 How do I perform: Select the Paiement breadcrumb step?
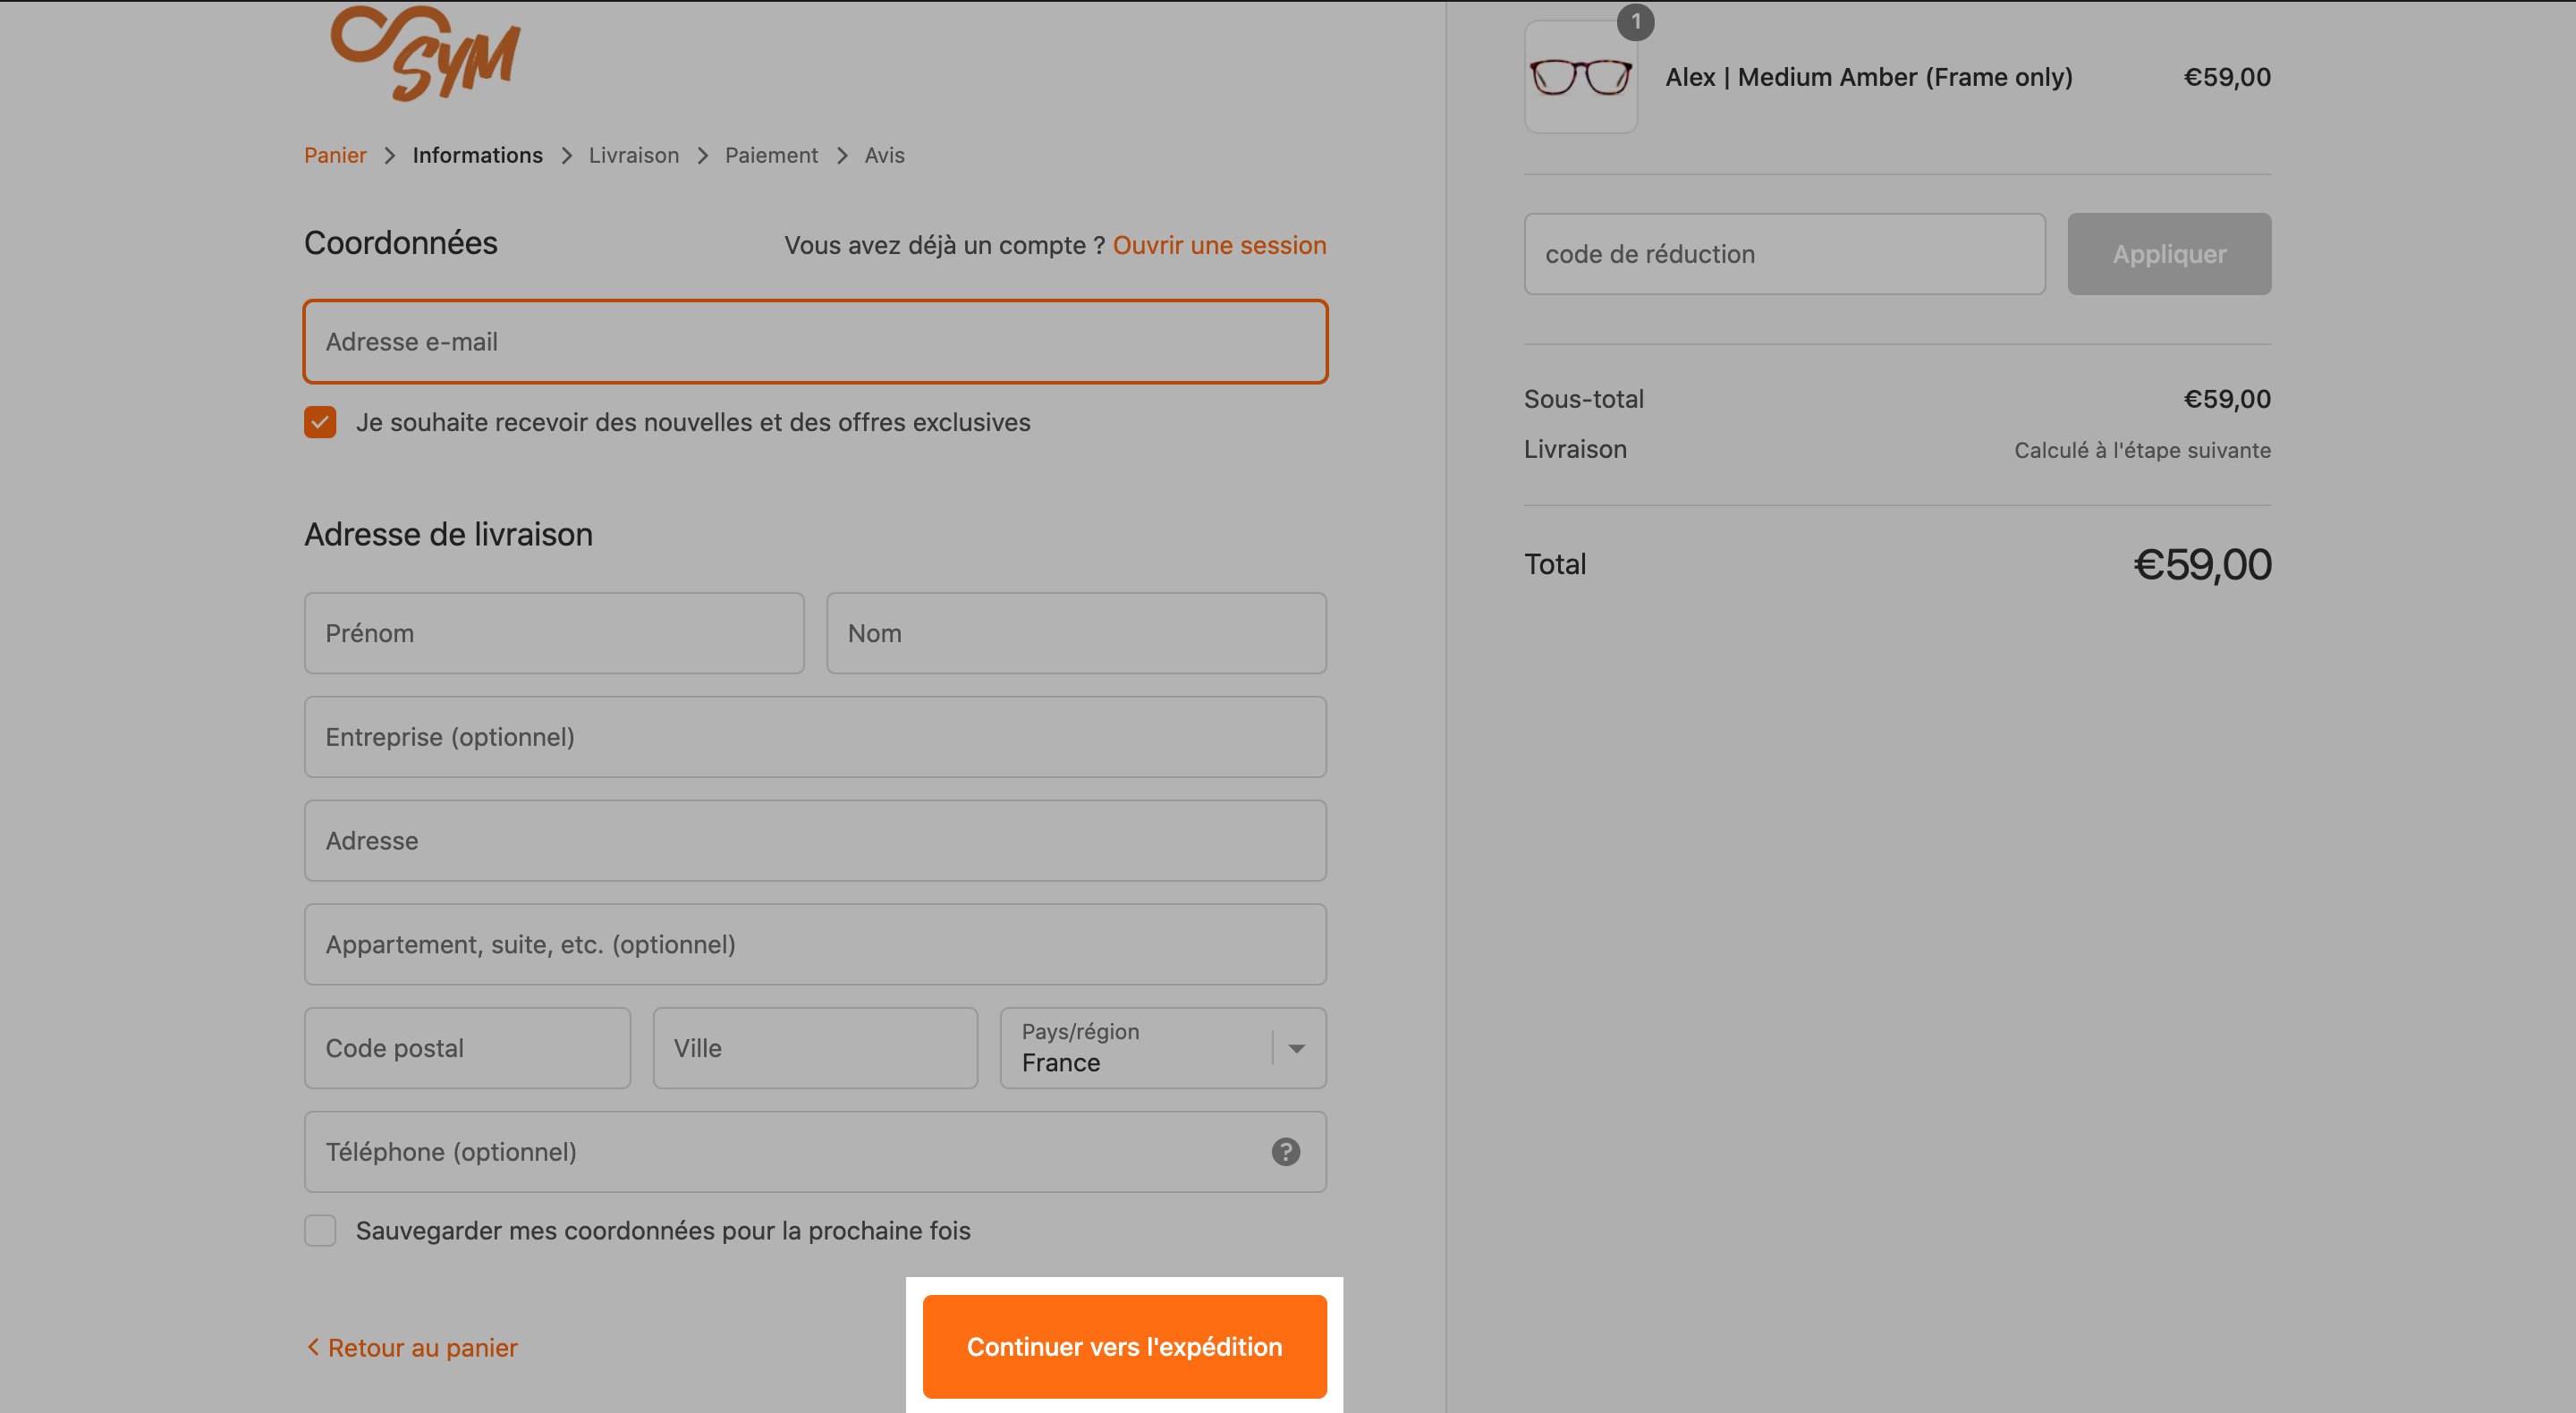(771, 155)
